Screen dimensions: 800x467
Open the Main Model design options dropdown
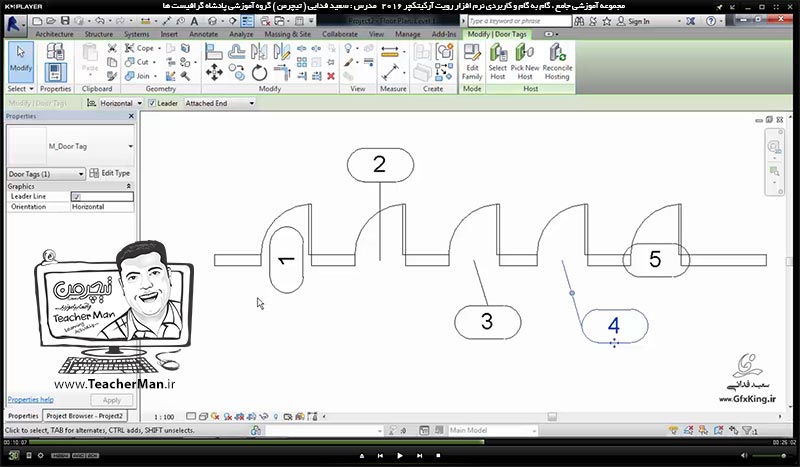(x=492, y=430)
